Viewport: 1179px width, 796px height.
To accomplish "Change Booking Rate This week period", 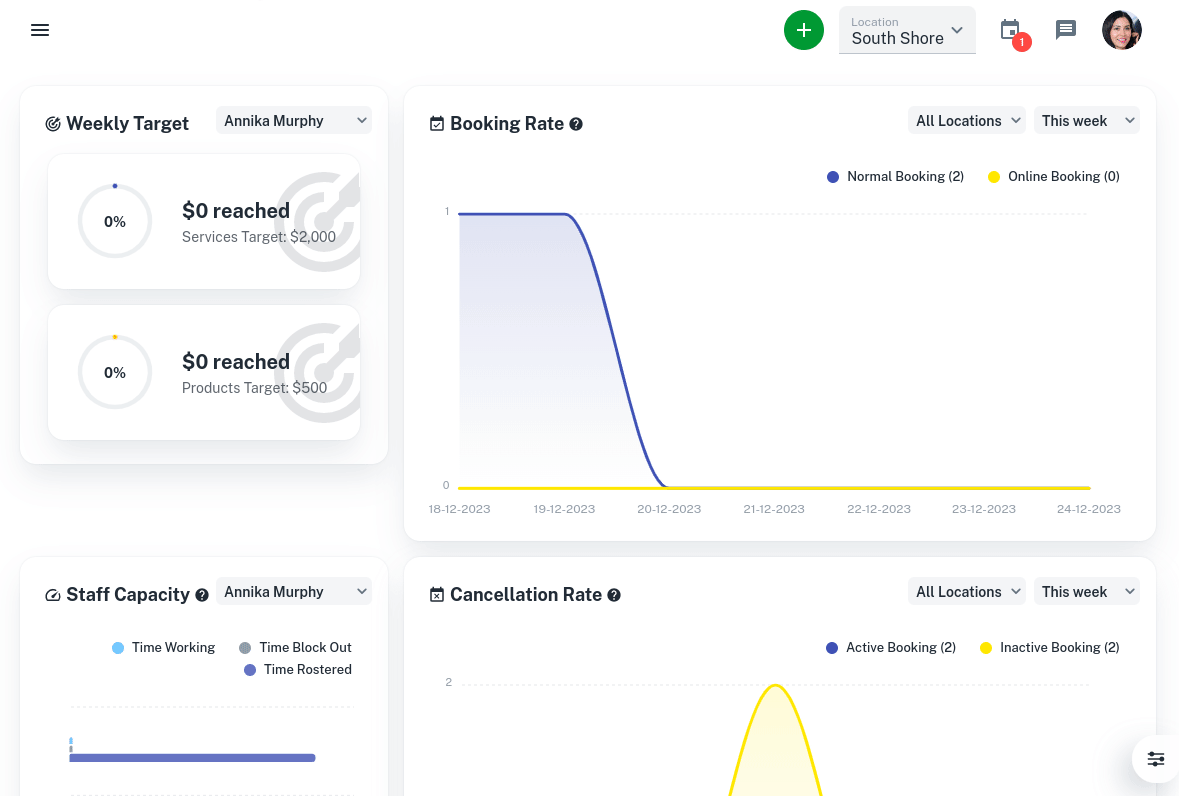I will [x=1087, y=121].
